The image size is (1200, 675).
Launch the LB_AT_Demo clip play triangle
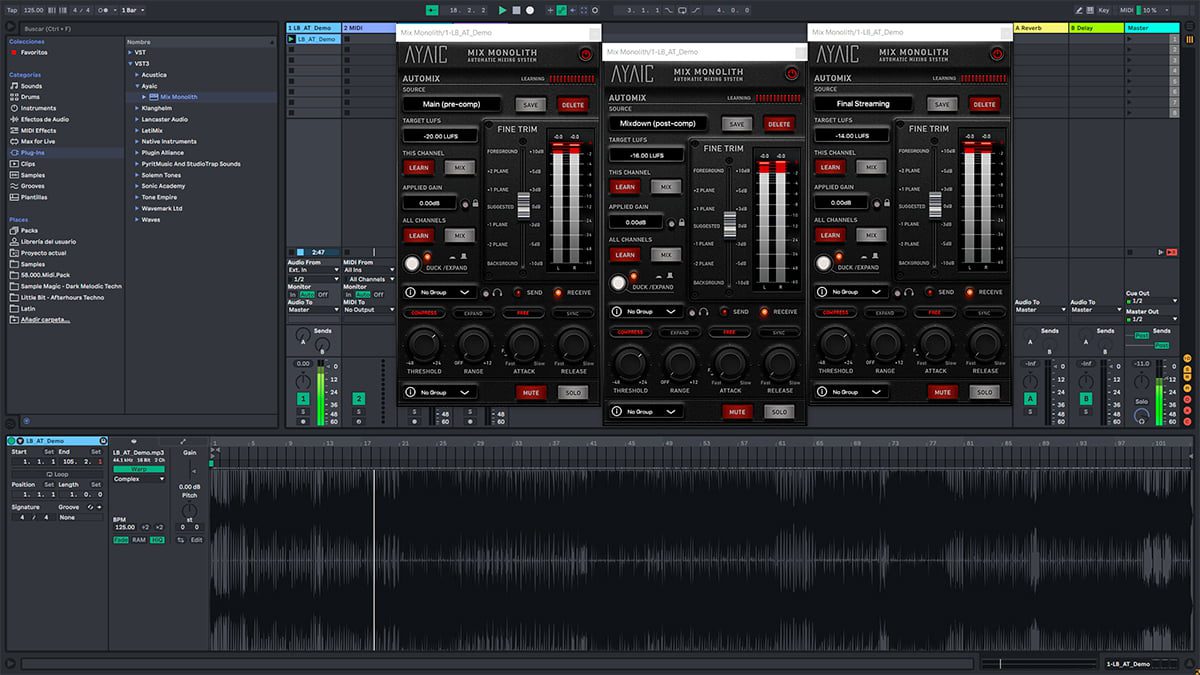tap(291, 39)
